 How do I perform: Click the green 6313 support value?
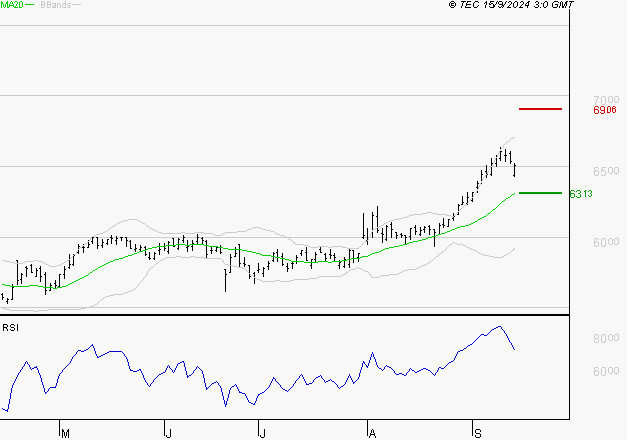click(x=581, y=194)
